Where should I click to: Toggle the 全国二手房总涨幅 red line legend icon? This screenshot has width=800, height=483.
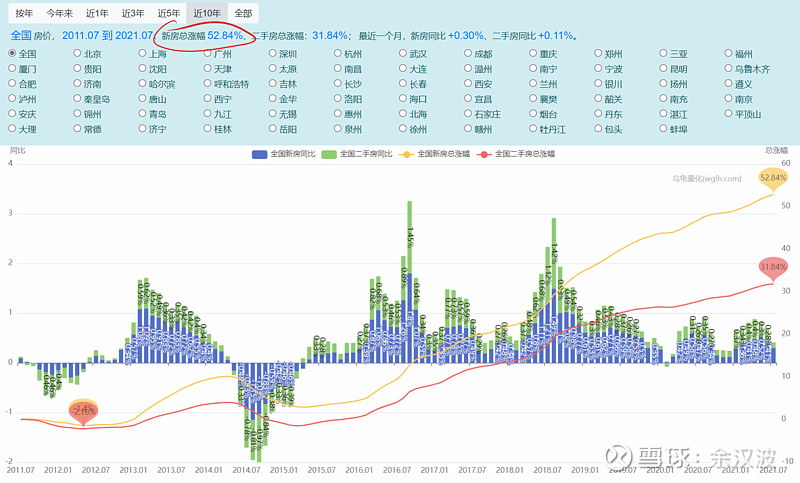[x=485, y=154]
